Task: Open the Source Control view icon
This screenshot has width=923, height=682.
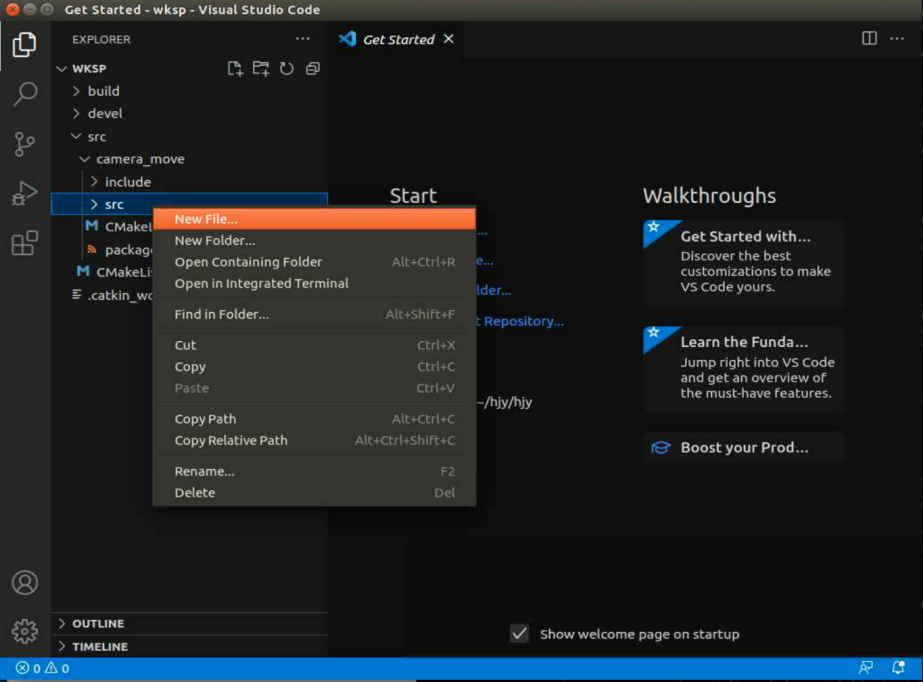Action: tap(24, 144)
